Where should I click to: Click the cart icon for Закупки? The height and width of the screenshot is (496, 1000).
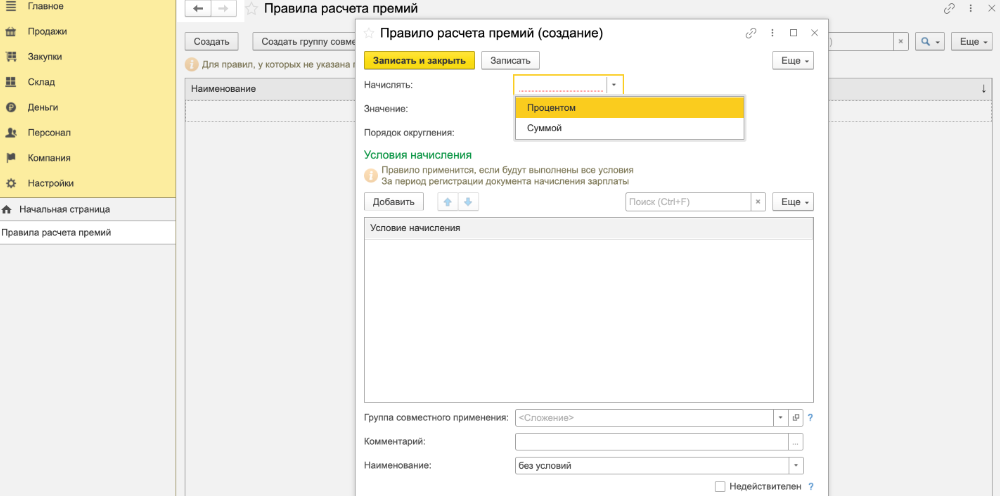pos(10,57)
